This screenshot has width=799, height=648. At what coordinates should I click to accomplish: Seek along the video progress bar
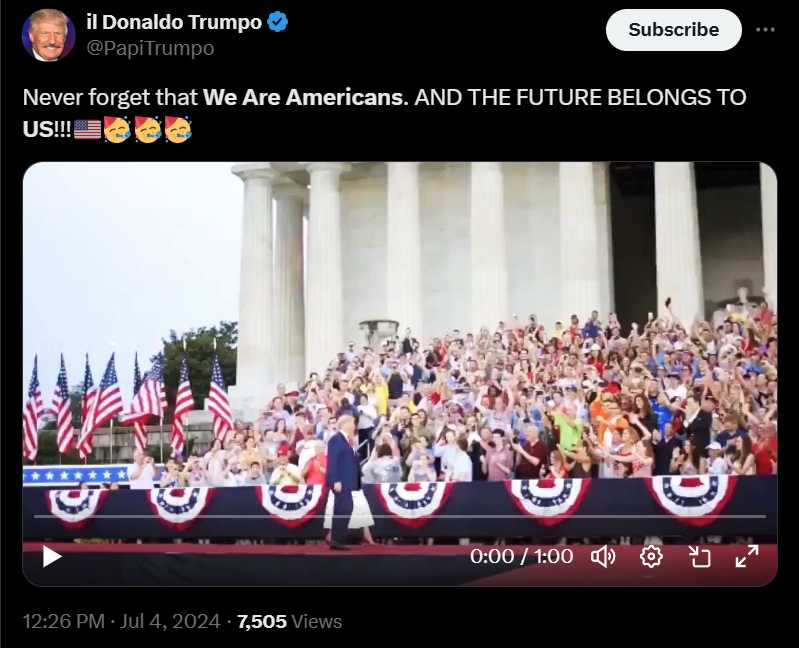coord(400,516)
